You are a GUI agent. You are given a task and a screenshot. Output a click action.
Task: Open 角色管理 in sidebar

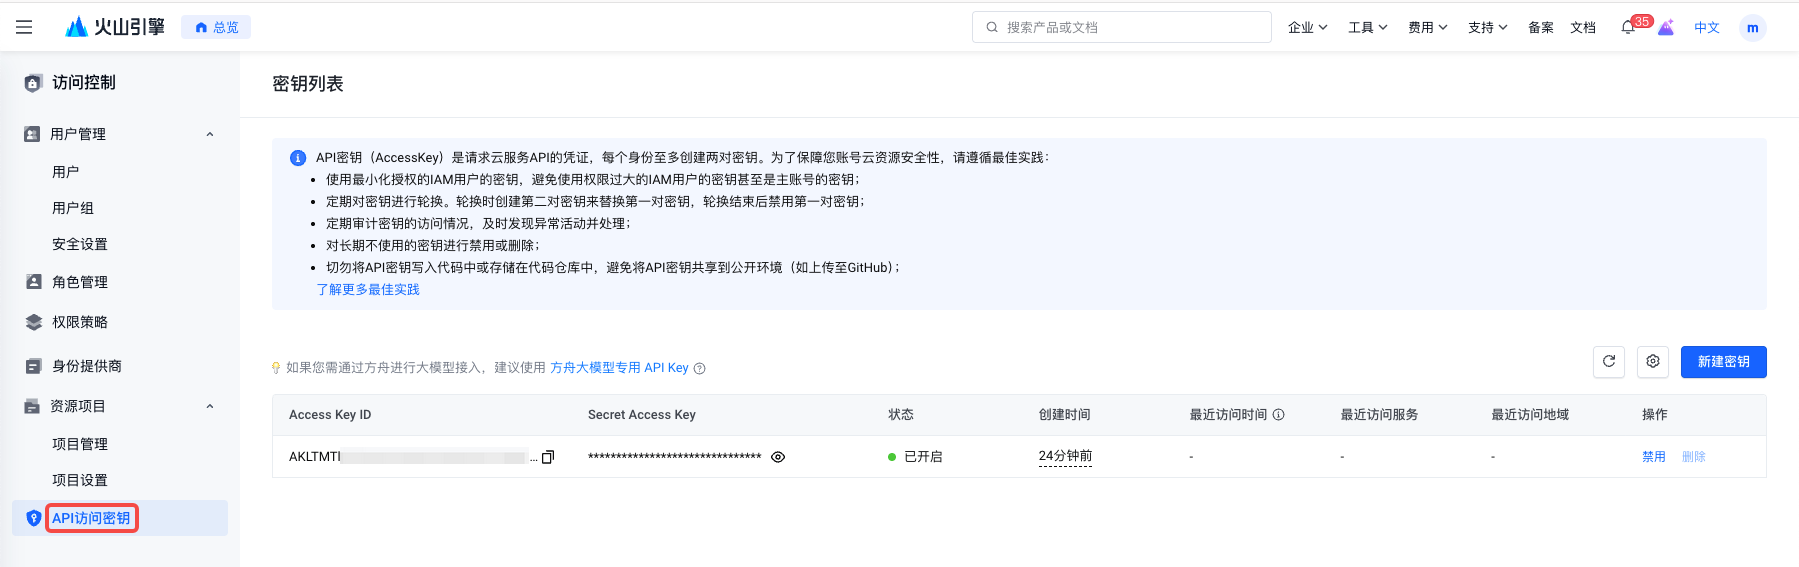coord(80,282)
